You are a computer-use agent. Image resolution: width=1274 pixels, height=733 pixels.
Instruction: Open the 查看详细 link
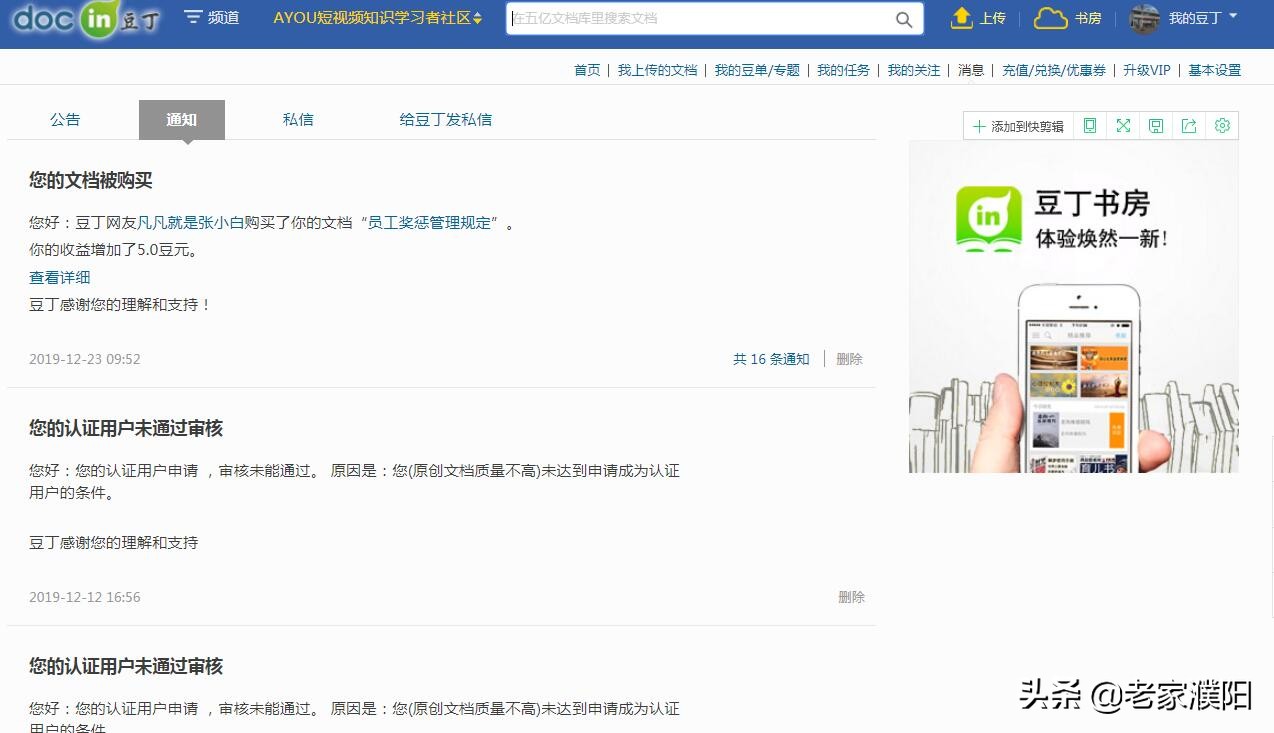click(59, 278)
